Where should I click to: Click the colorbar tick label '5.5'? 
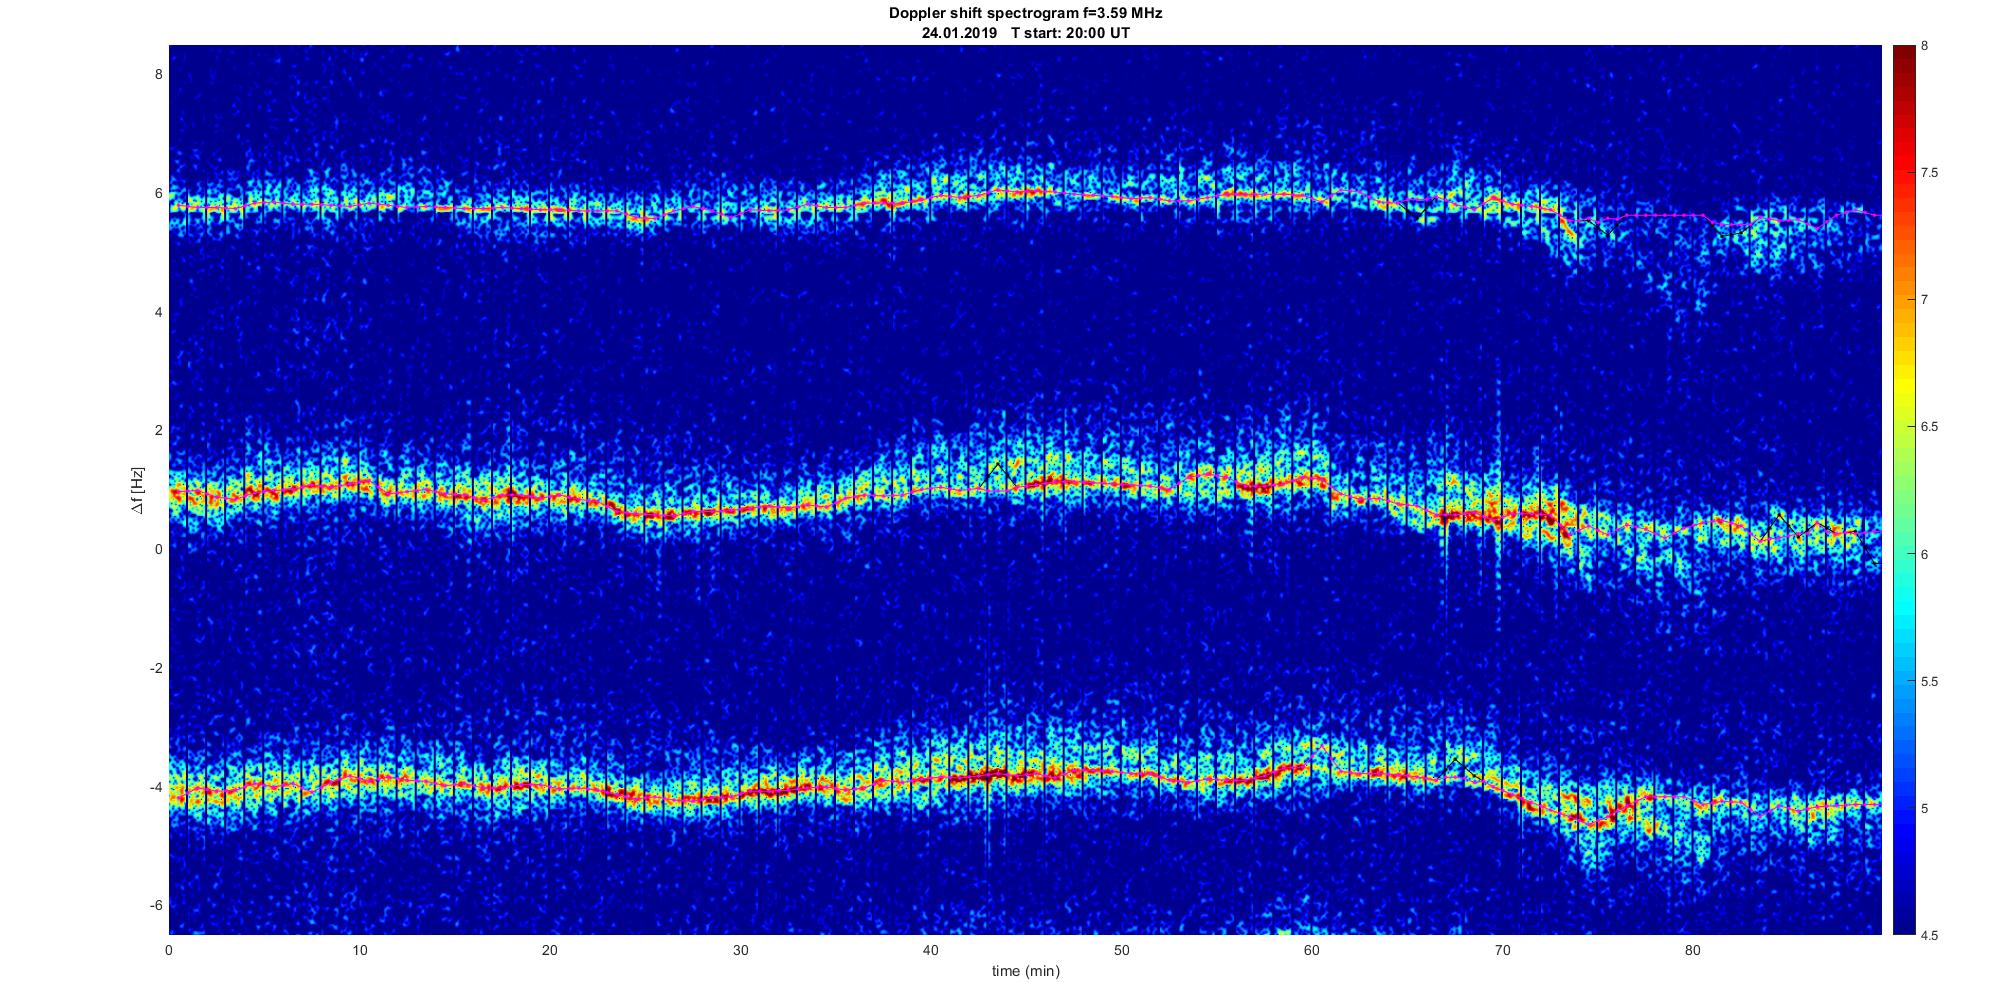point(1929,682)
